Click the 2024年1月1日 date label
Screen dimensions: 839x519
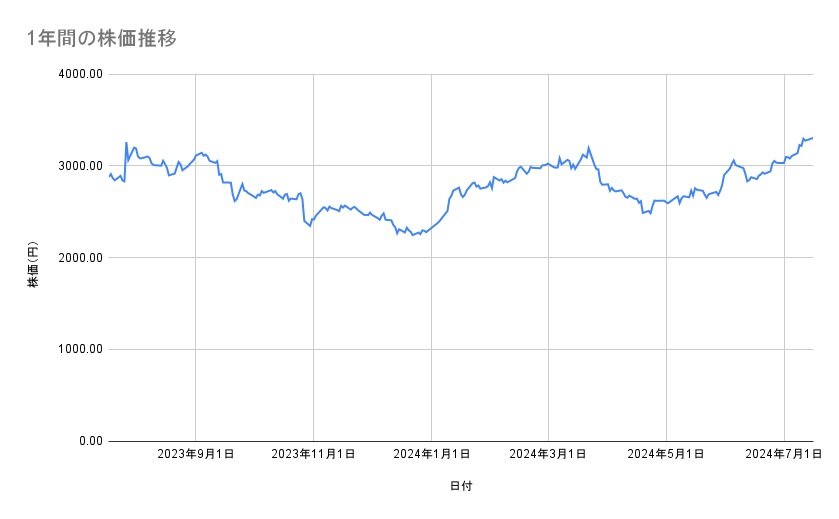pyautogui.click(x=432, y=455)
